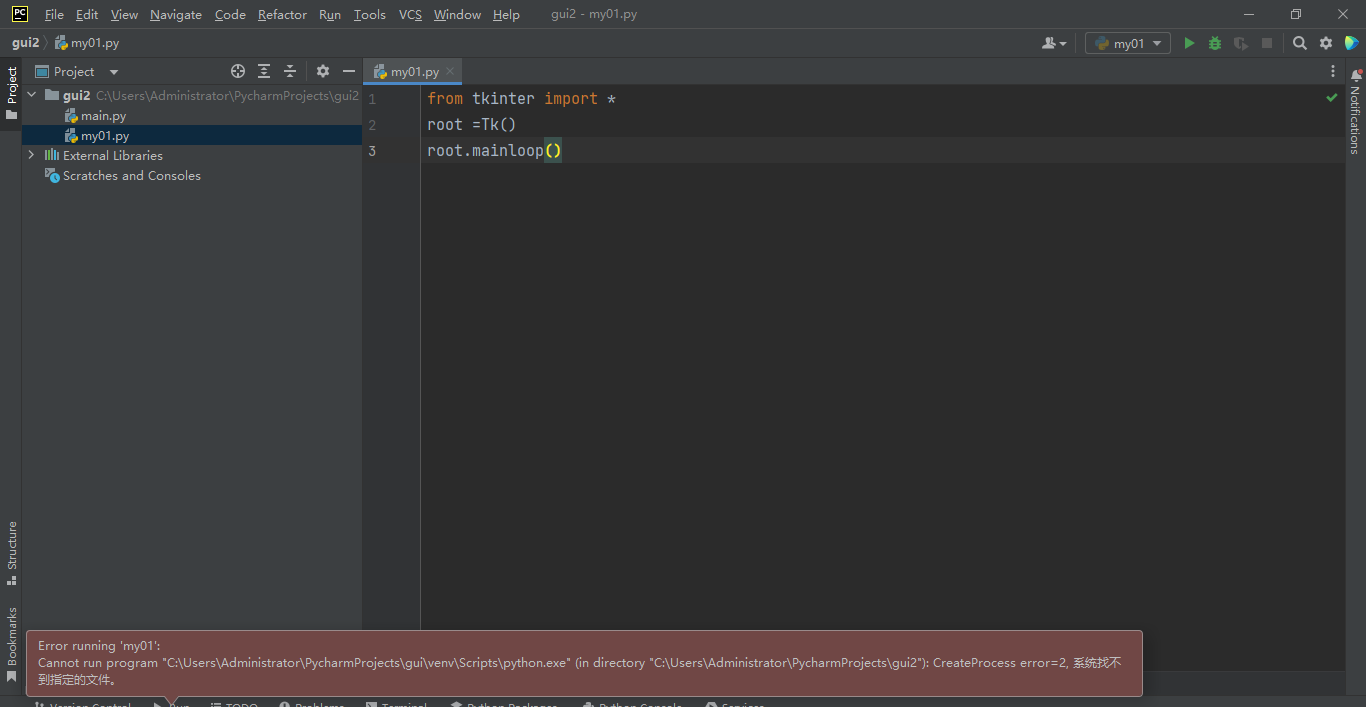Click code line 'from tkinter import *'

(x=521, y=98)
